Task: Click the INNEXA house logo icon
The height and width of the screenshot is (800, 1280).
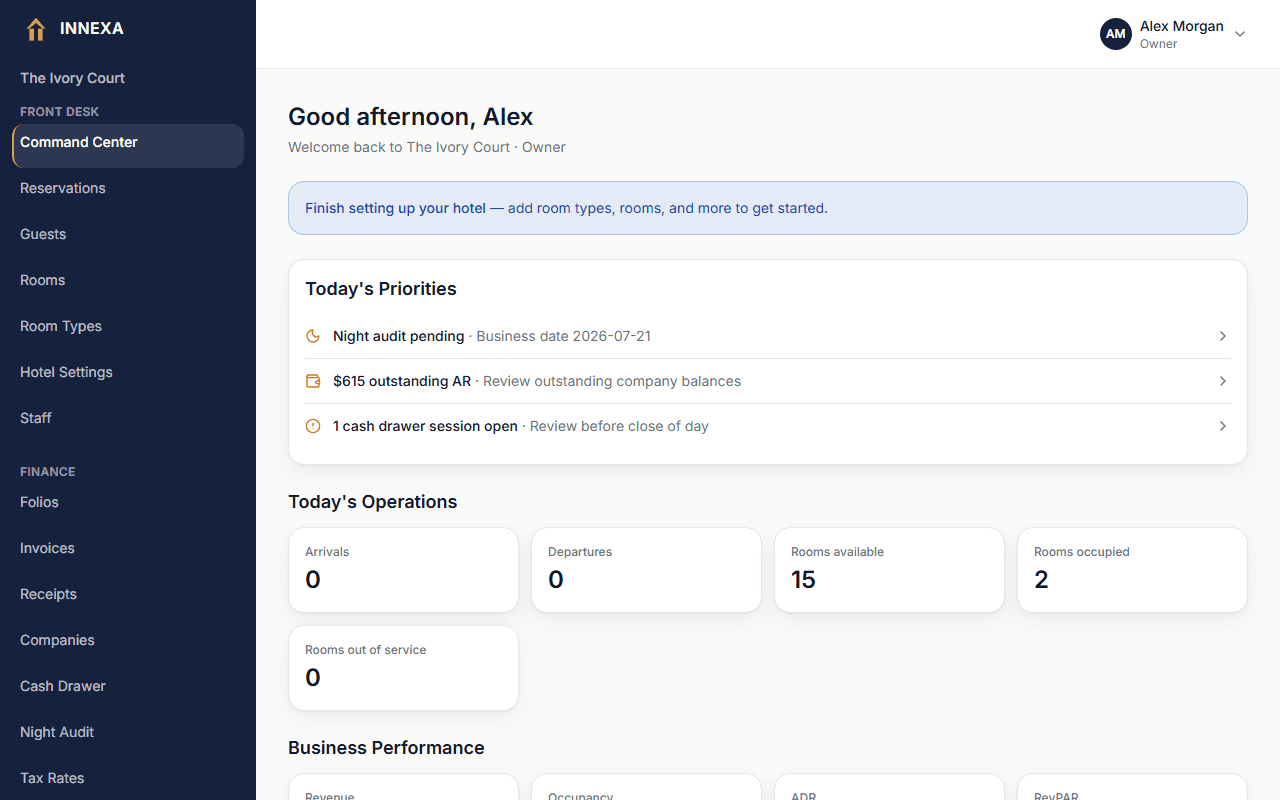Action: [x=36, y=29]
